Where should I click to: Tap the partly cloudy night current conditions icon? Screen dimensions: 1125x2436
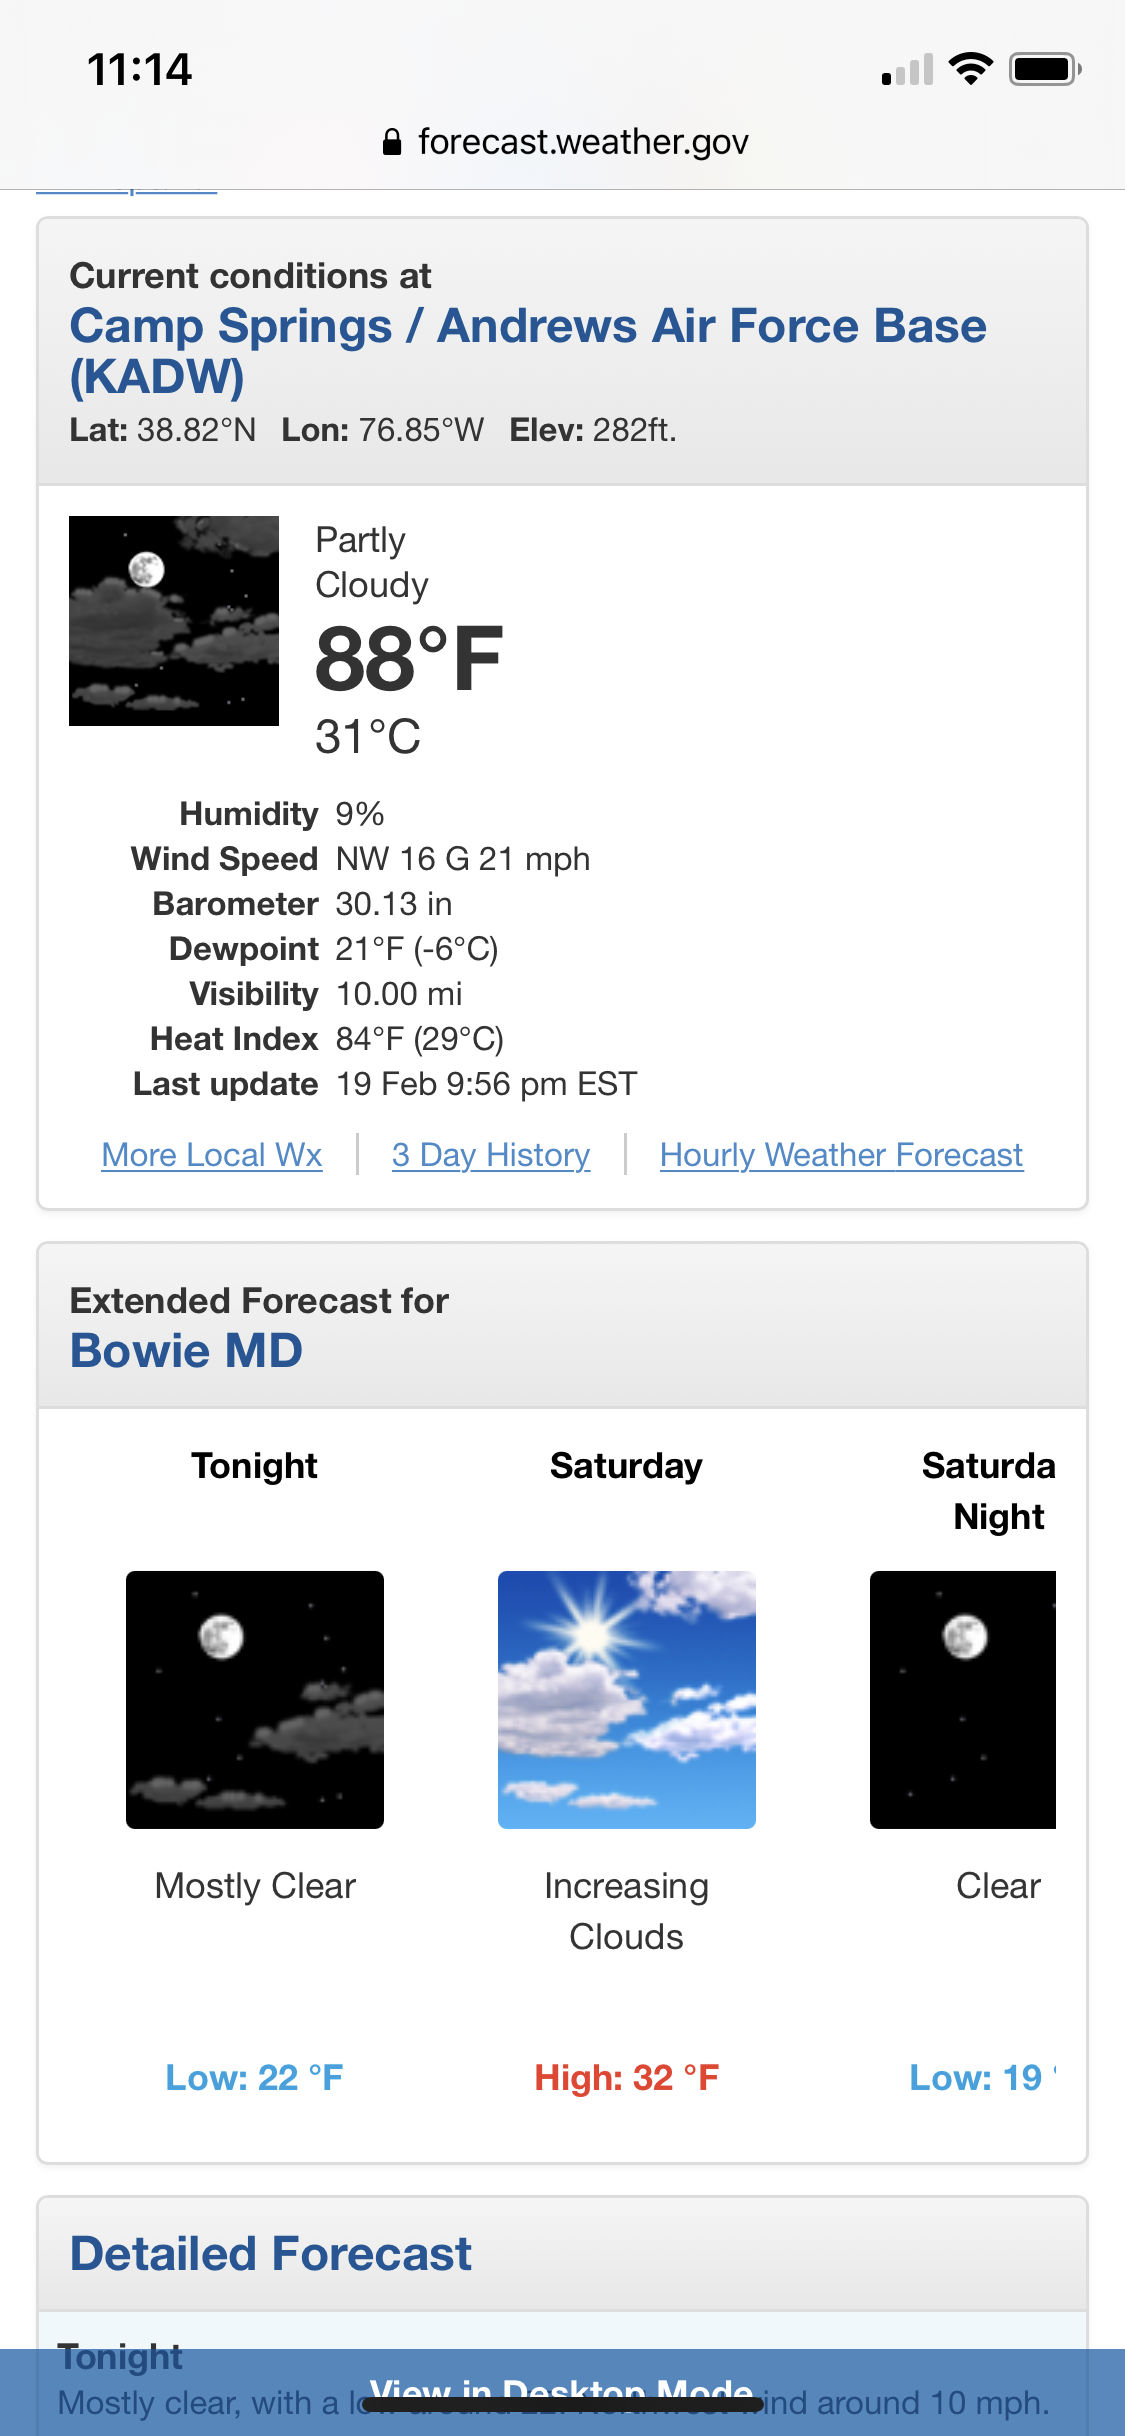pos(174,621)
